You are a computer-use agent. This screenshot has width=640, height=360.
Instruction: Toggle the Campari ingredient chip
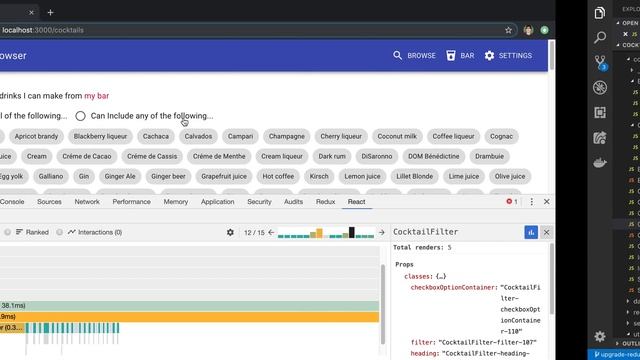click(240, 136)
